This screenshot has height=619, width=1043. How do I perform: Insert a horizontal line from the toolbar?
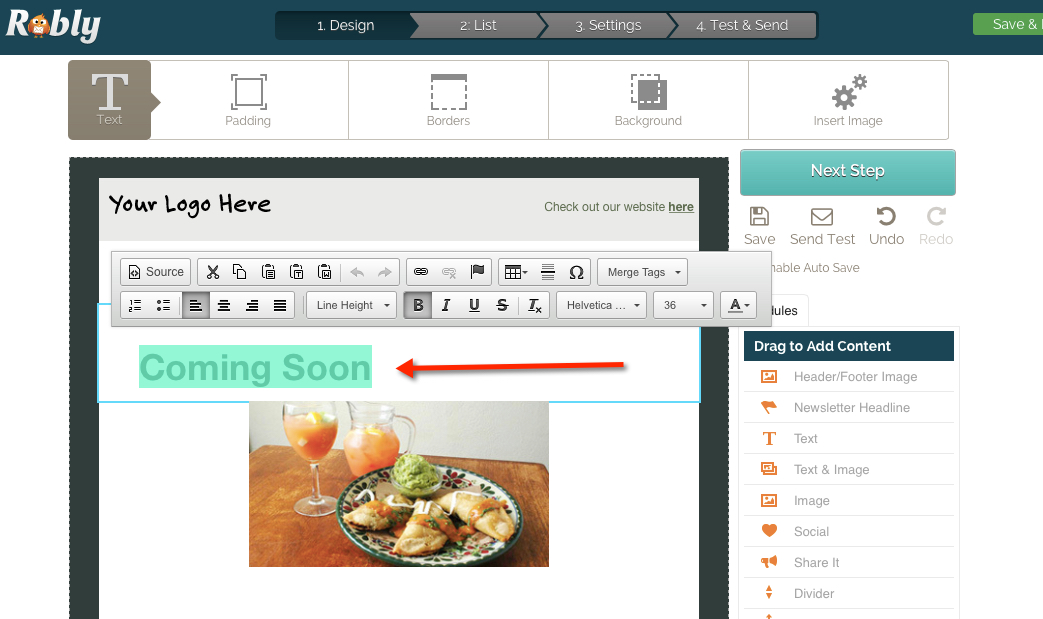point(548,272)
